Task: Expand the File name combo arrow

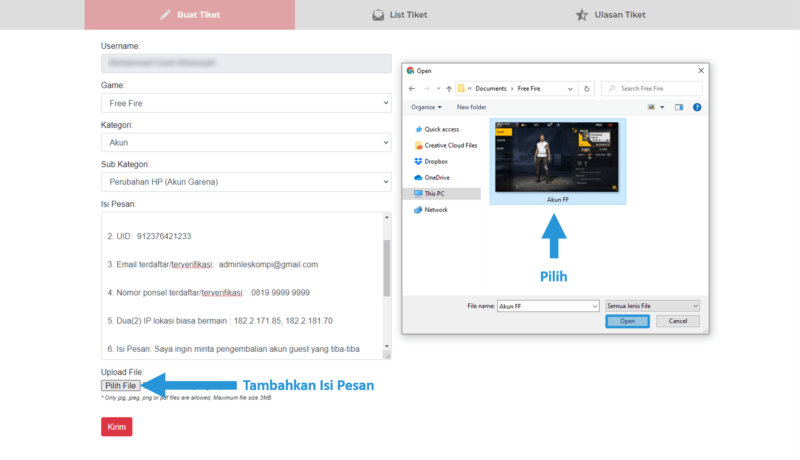Action: coord(595,306)
